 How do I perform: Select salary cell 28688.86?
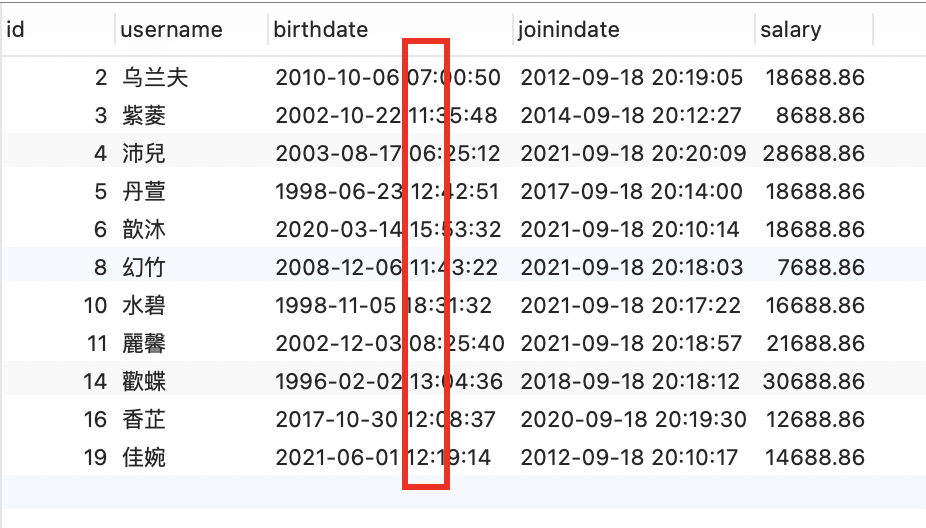(813, 154)
